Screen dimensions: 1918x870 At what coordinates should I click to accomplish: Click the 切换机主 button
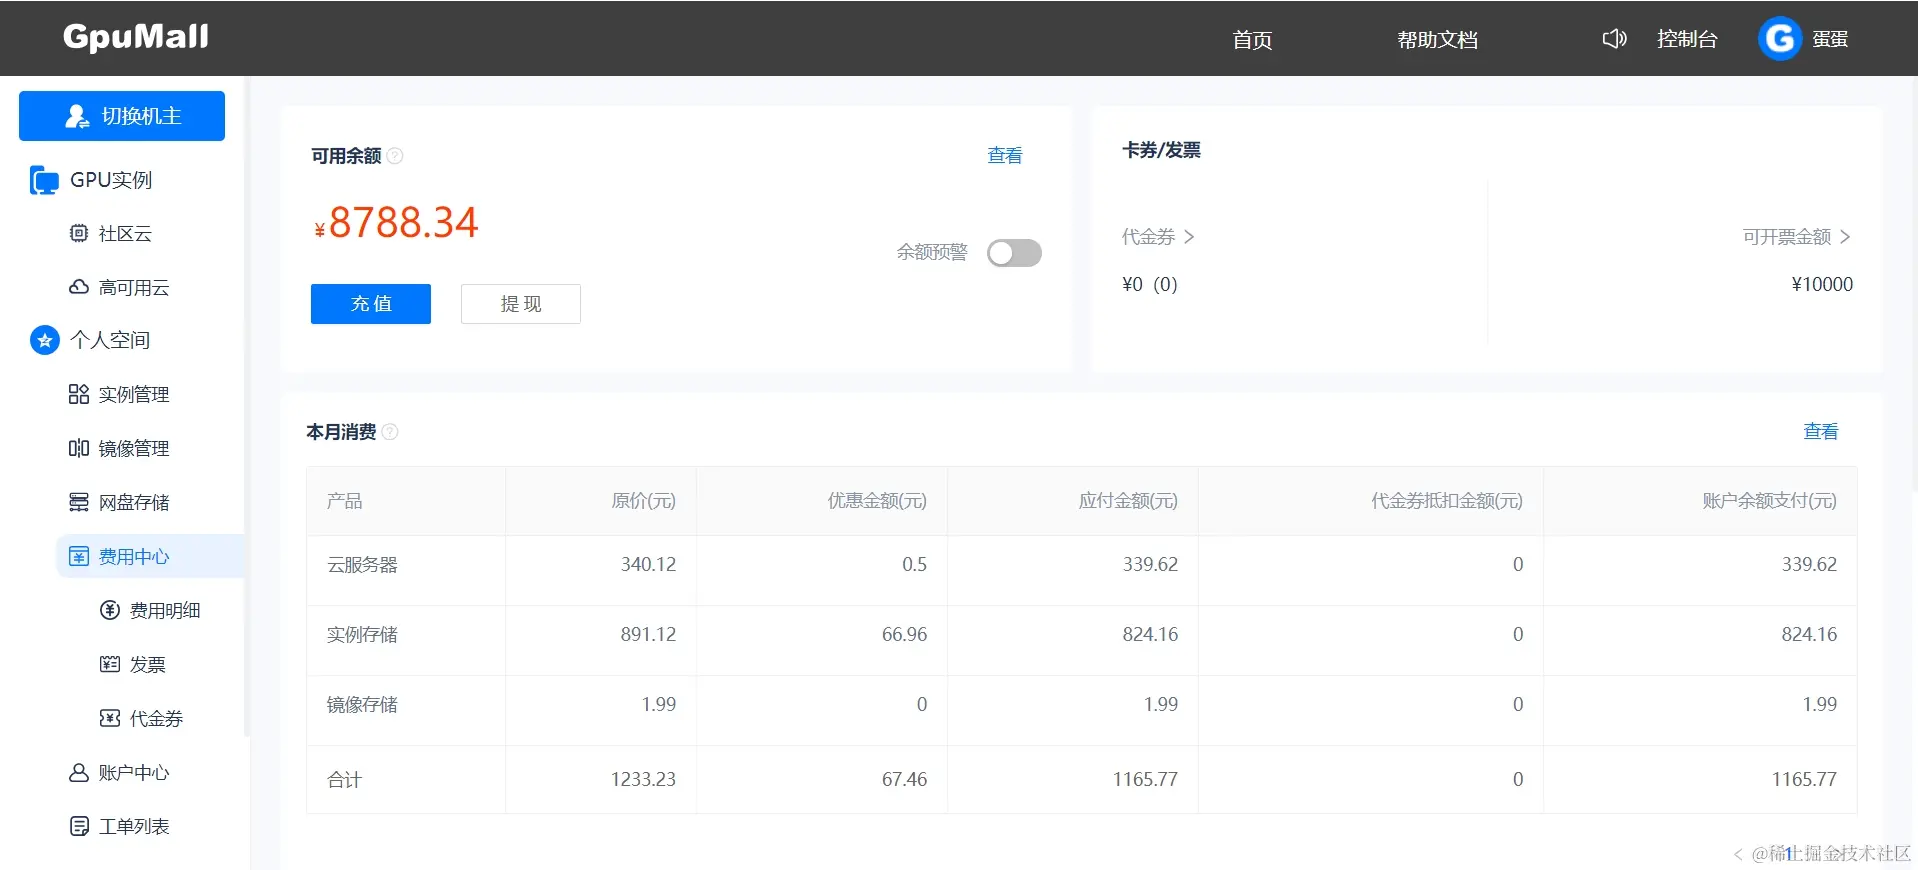tap(122, 116)
